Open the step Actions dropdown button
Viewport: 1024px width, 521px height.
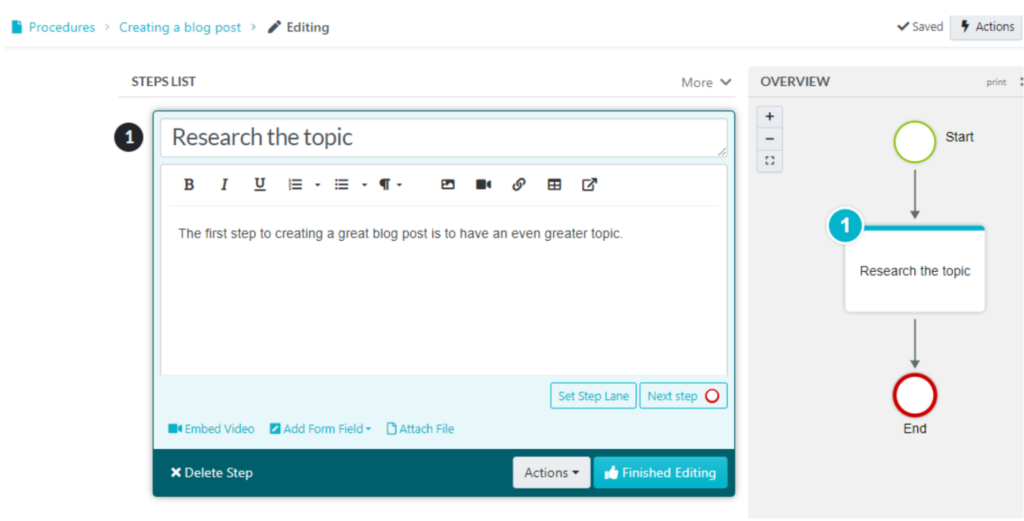(551, 473)
